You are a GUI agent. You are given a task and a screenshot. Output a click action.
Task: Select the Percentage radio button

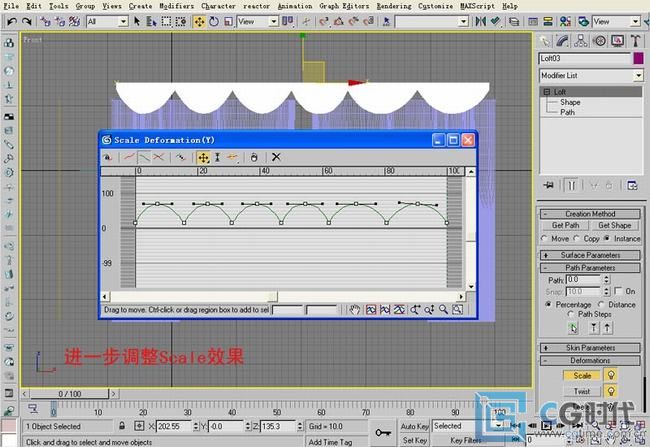pyautogui.click(x=548, y=304)
